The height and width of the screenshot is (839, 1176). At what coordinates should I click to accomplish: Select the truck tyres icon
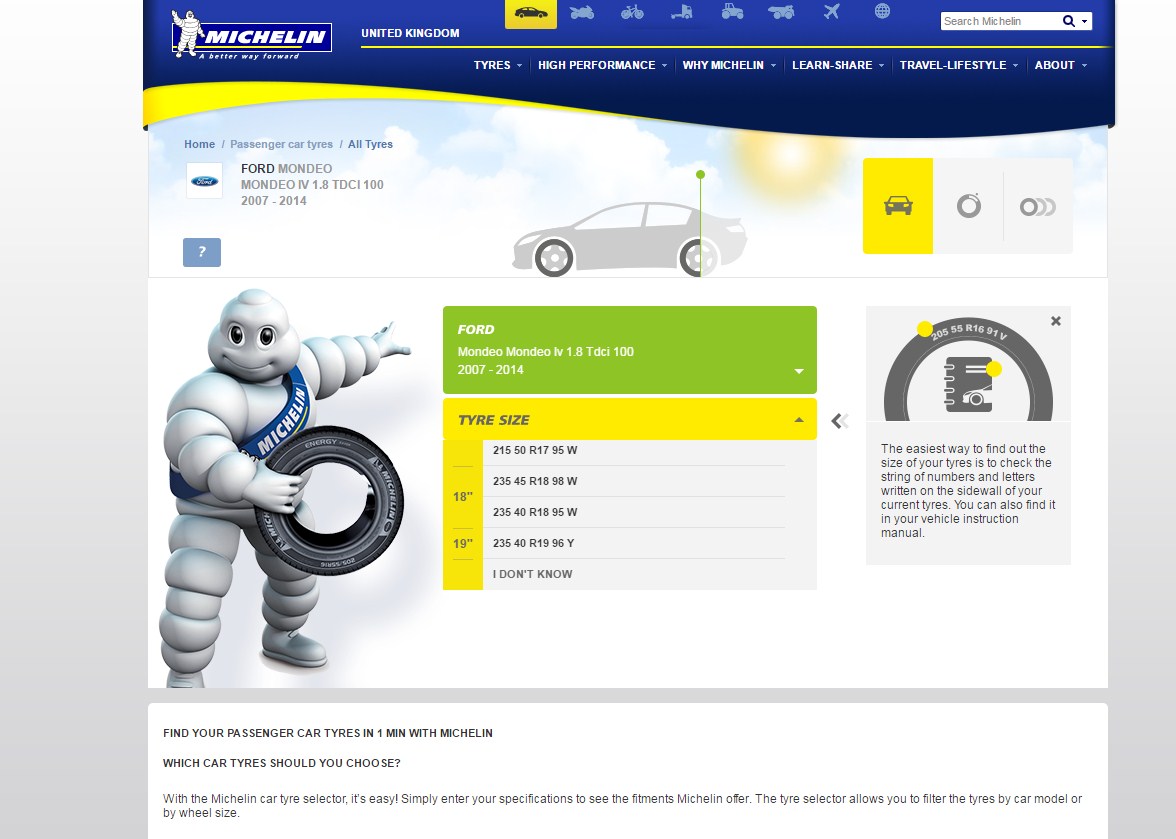(x=682, y=12)
